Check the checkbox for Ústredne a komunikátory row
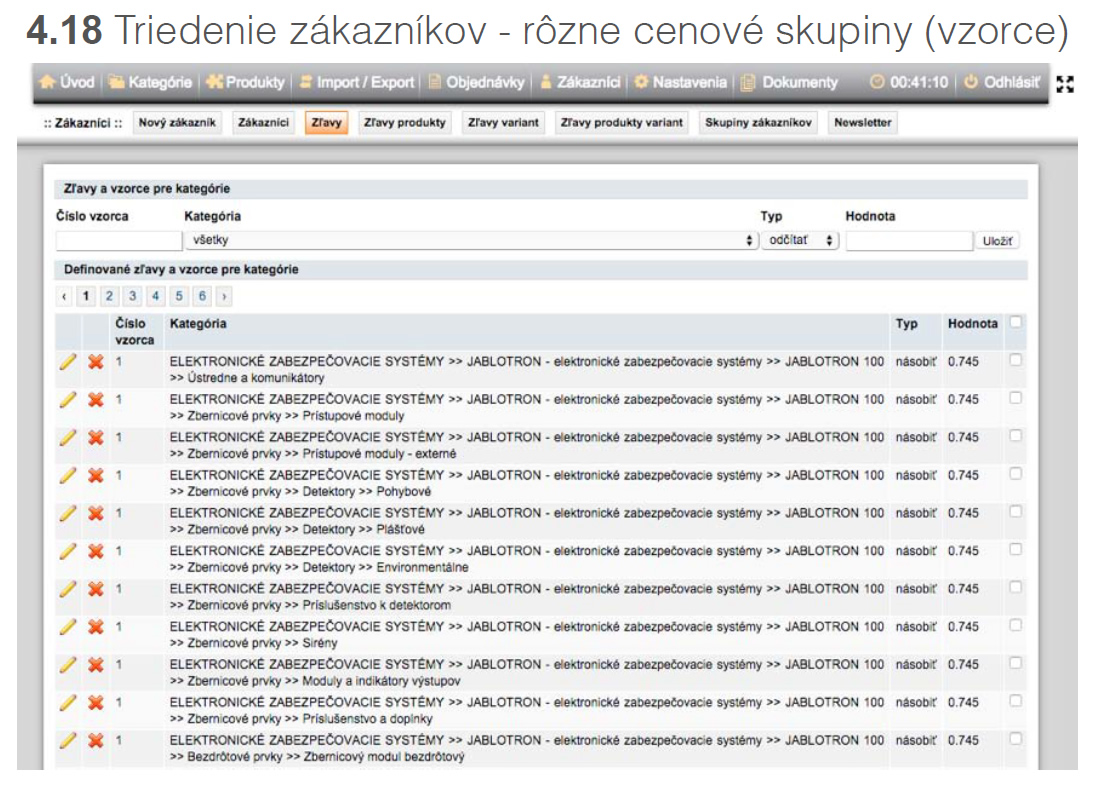 tap(1016, 361)
